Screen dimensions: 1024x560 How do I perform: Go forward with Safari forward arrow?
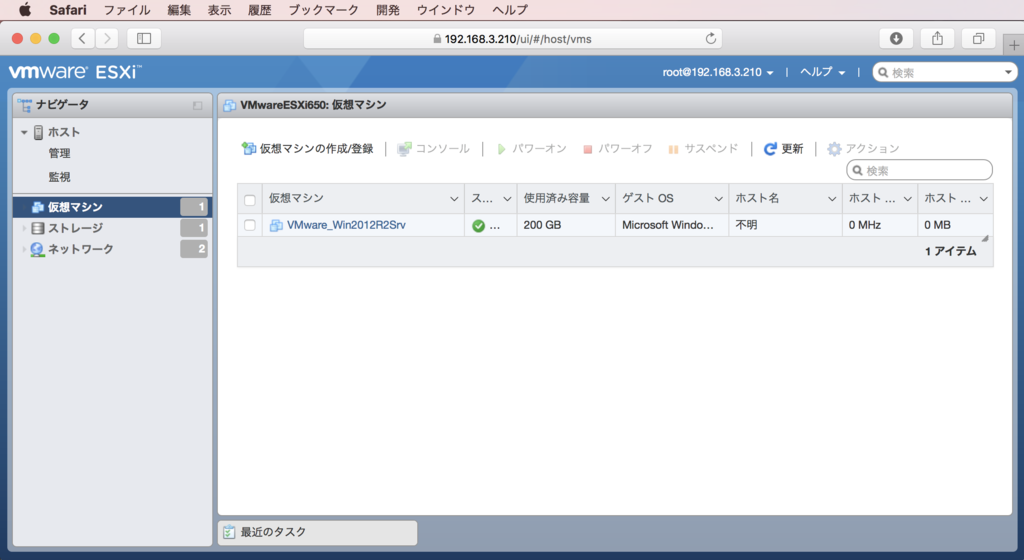tap(107, 39)
